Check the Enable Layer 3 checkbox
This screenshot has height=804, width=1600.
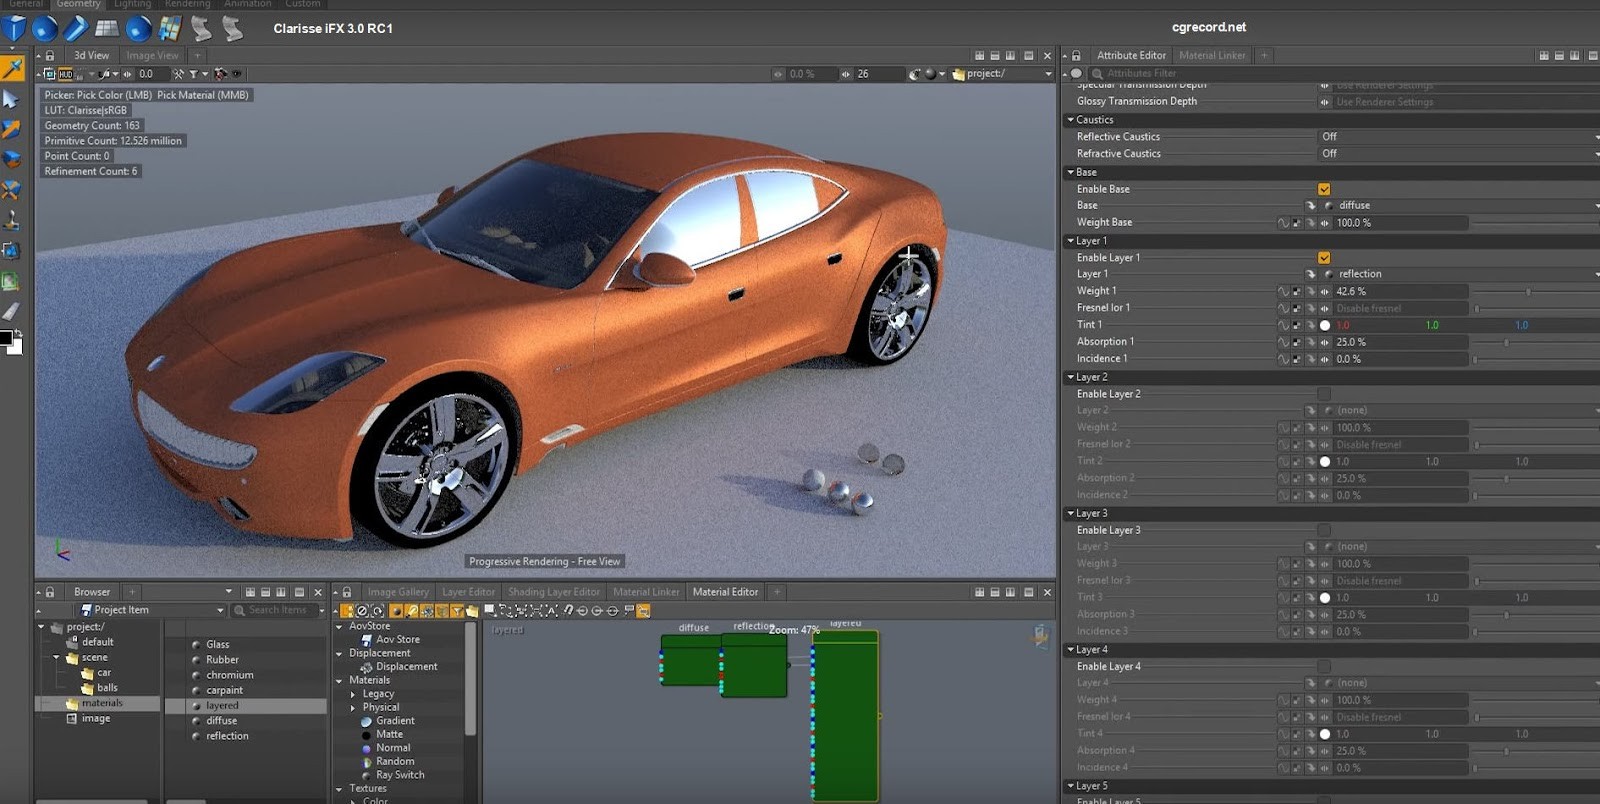click(x=1324, y=530)
